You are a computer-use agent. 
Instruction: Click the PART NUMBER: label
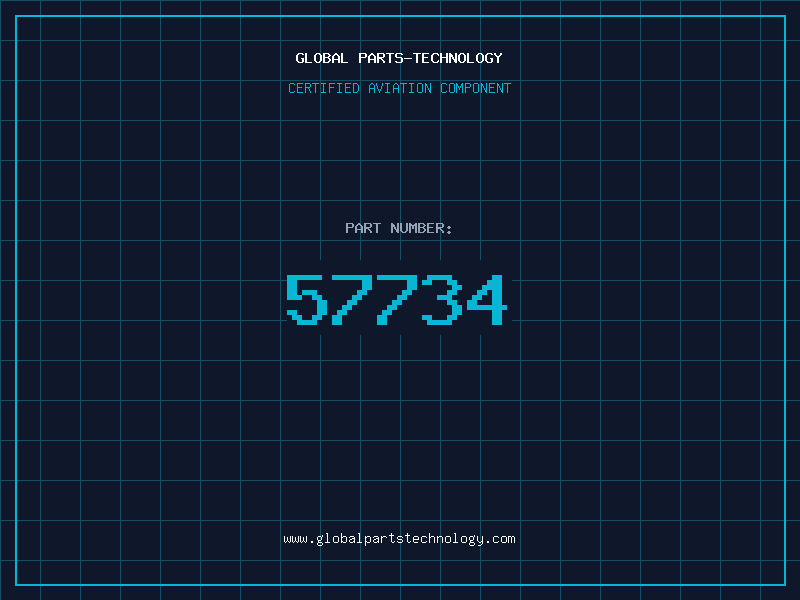pyautogui.click(x=398, y=228)
